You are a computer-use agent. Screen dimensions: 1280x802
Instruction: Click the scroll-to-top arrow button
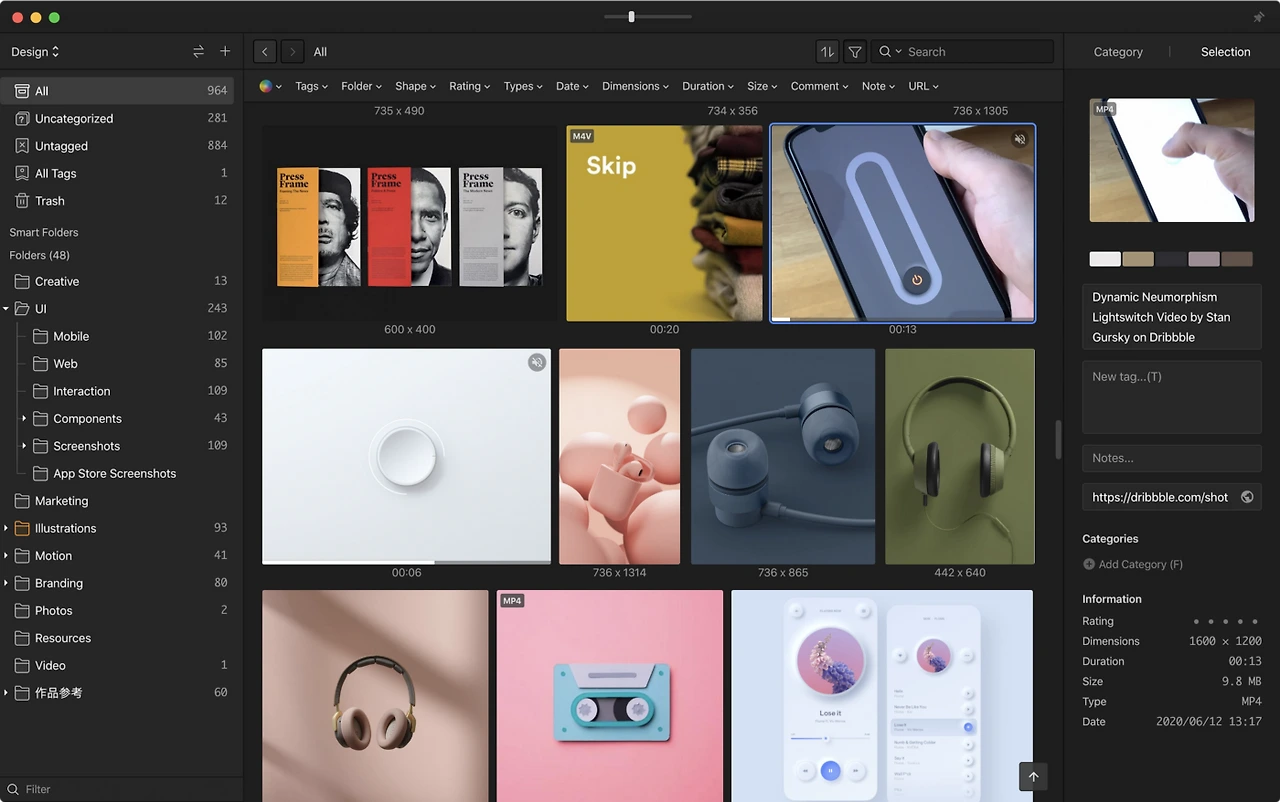point(1033,776)
